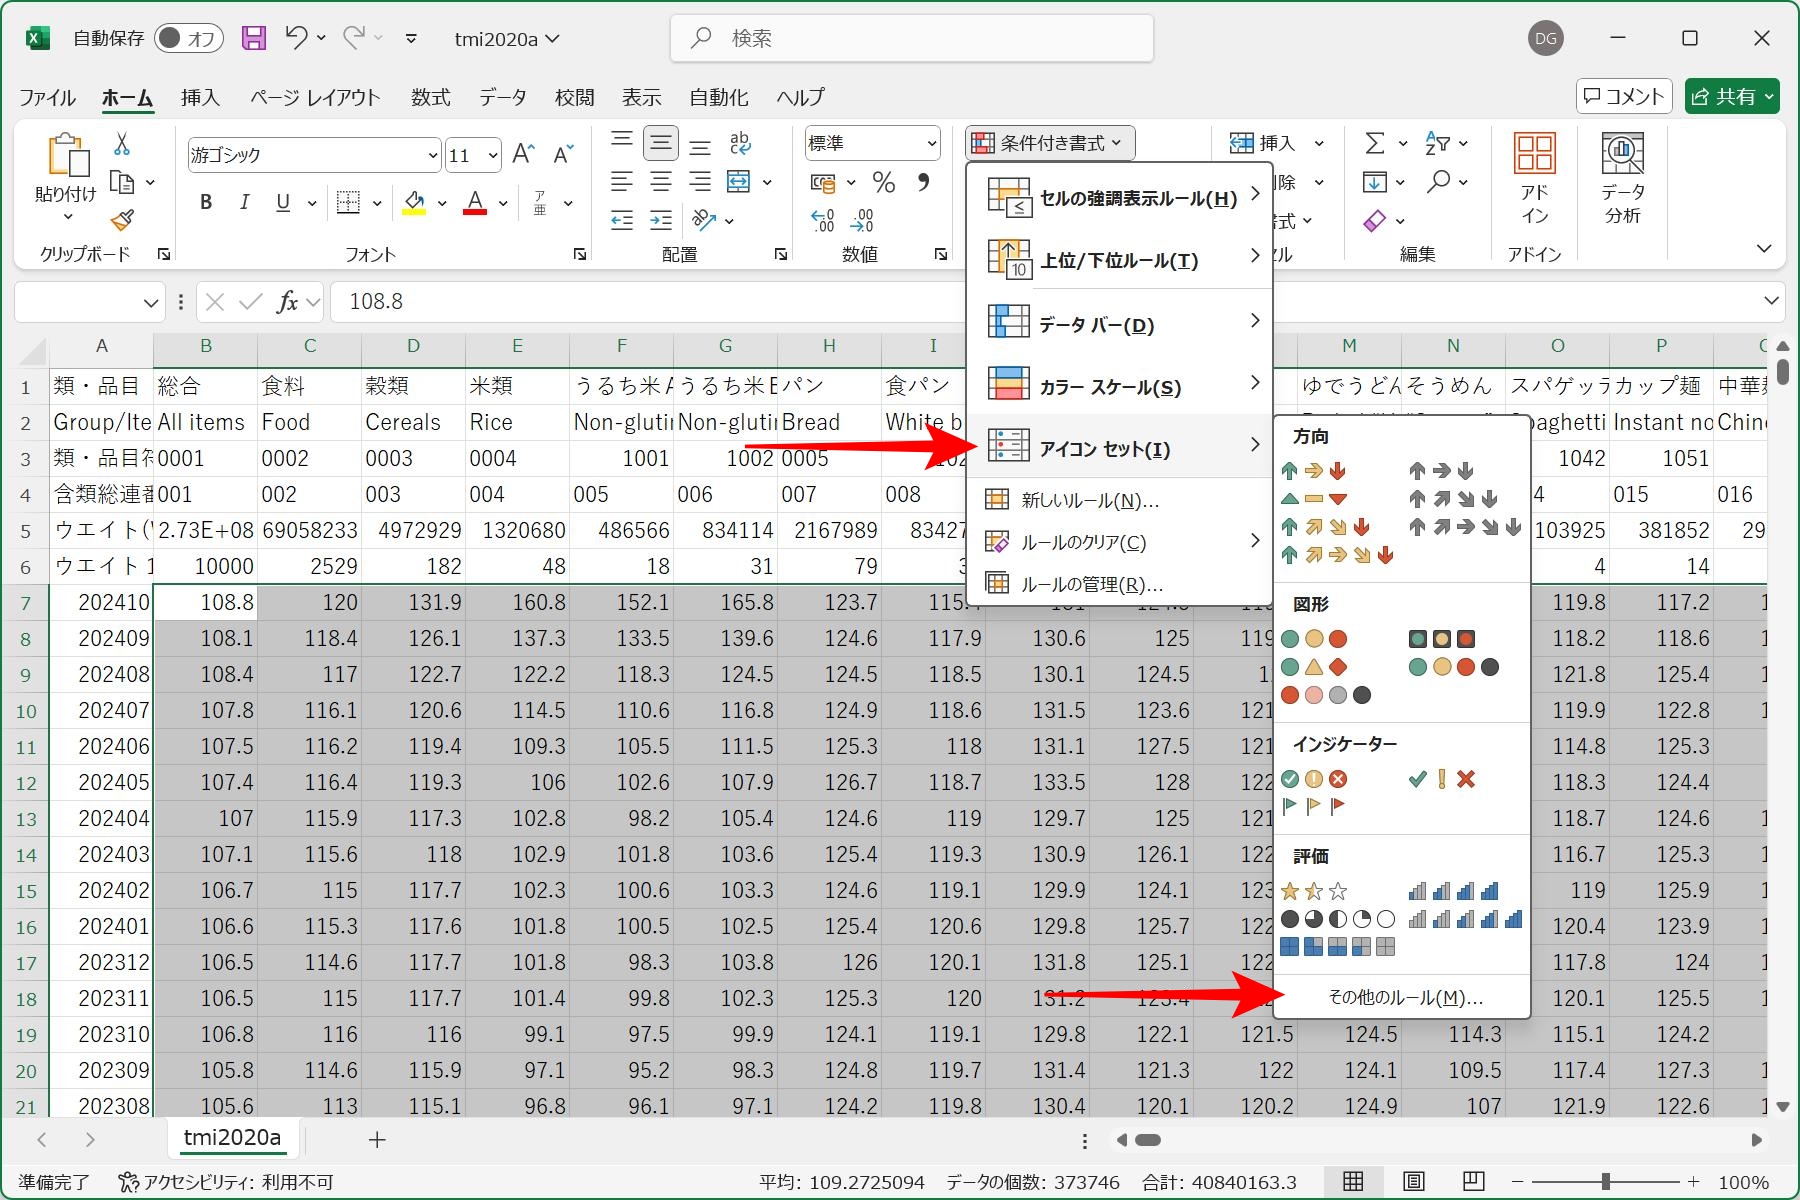Viewport: 1800px width, 1200px height.
Task: Toggle center horizontal alignment
Action: tap(661, 181)
